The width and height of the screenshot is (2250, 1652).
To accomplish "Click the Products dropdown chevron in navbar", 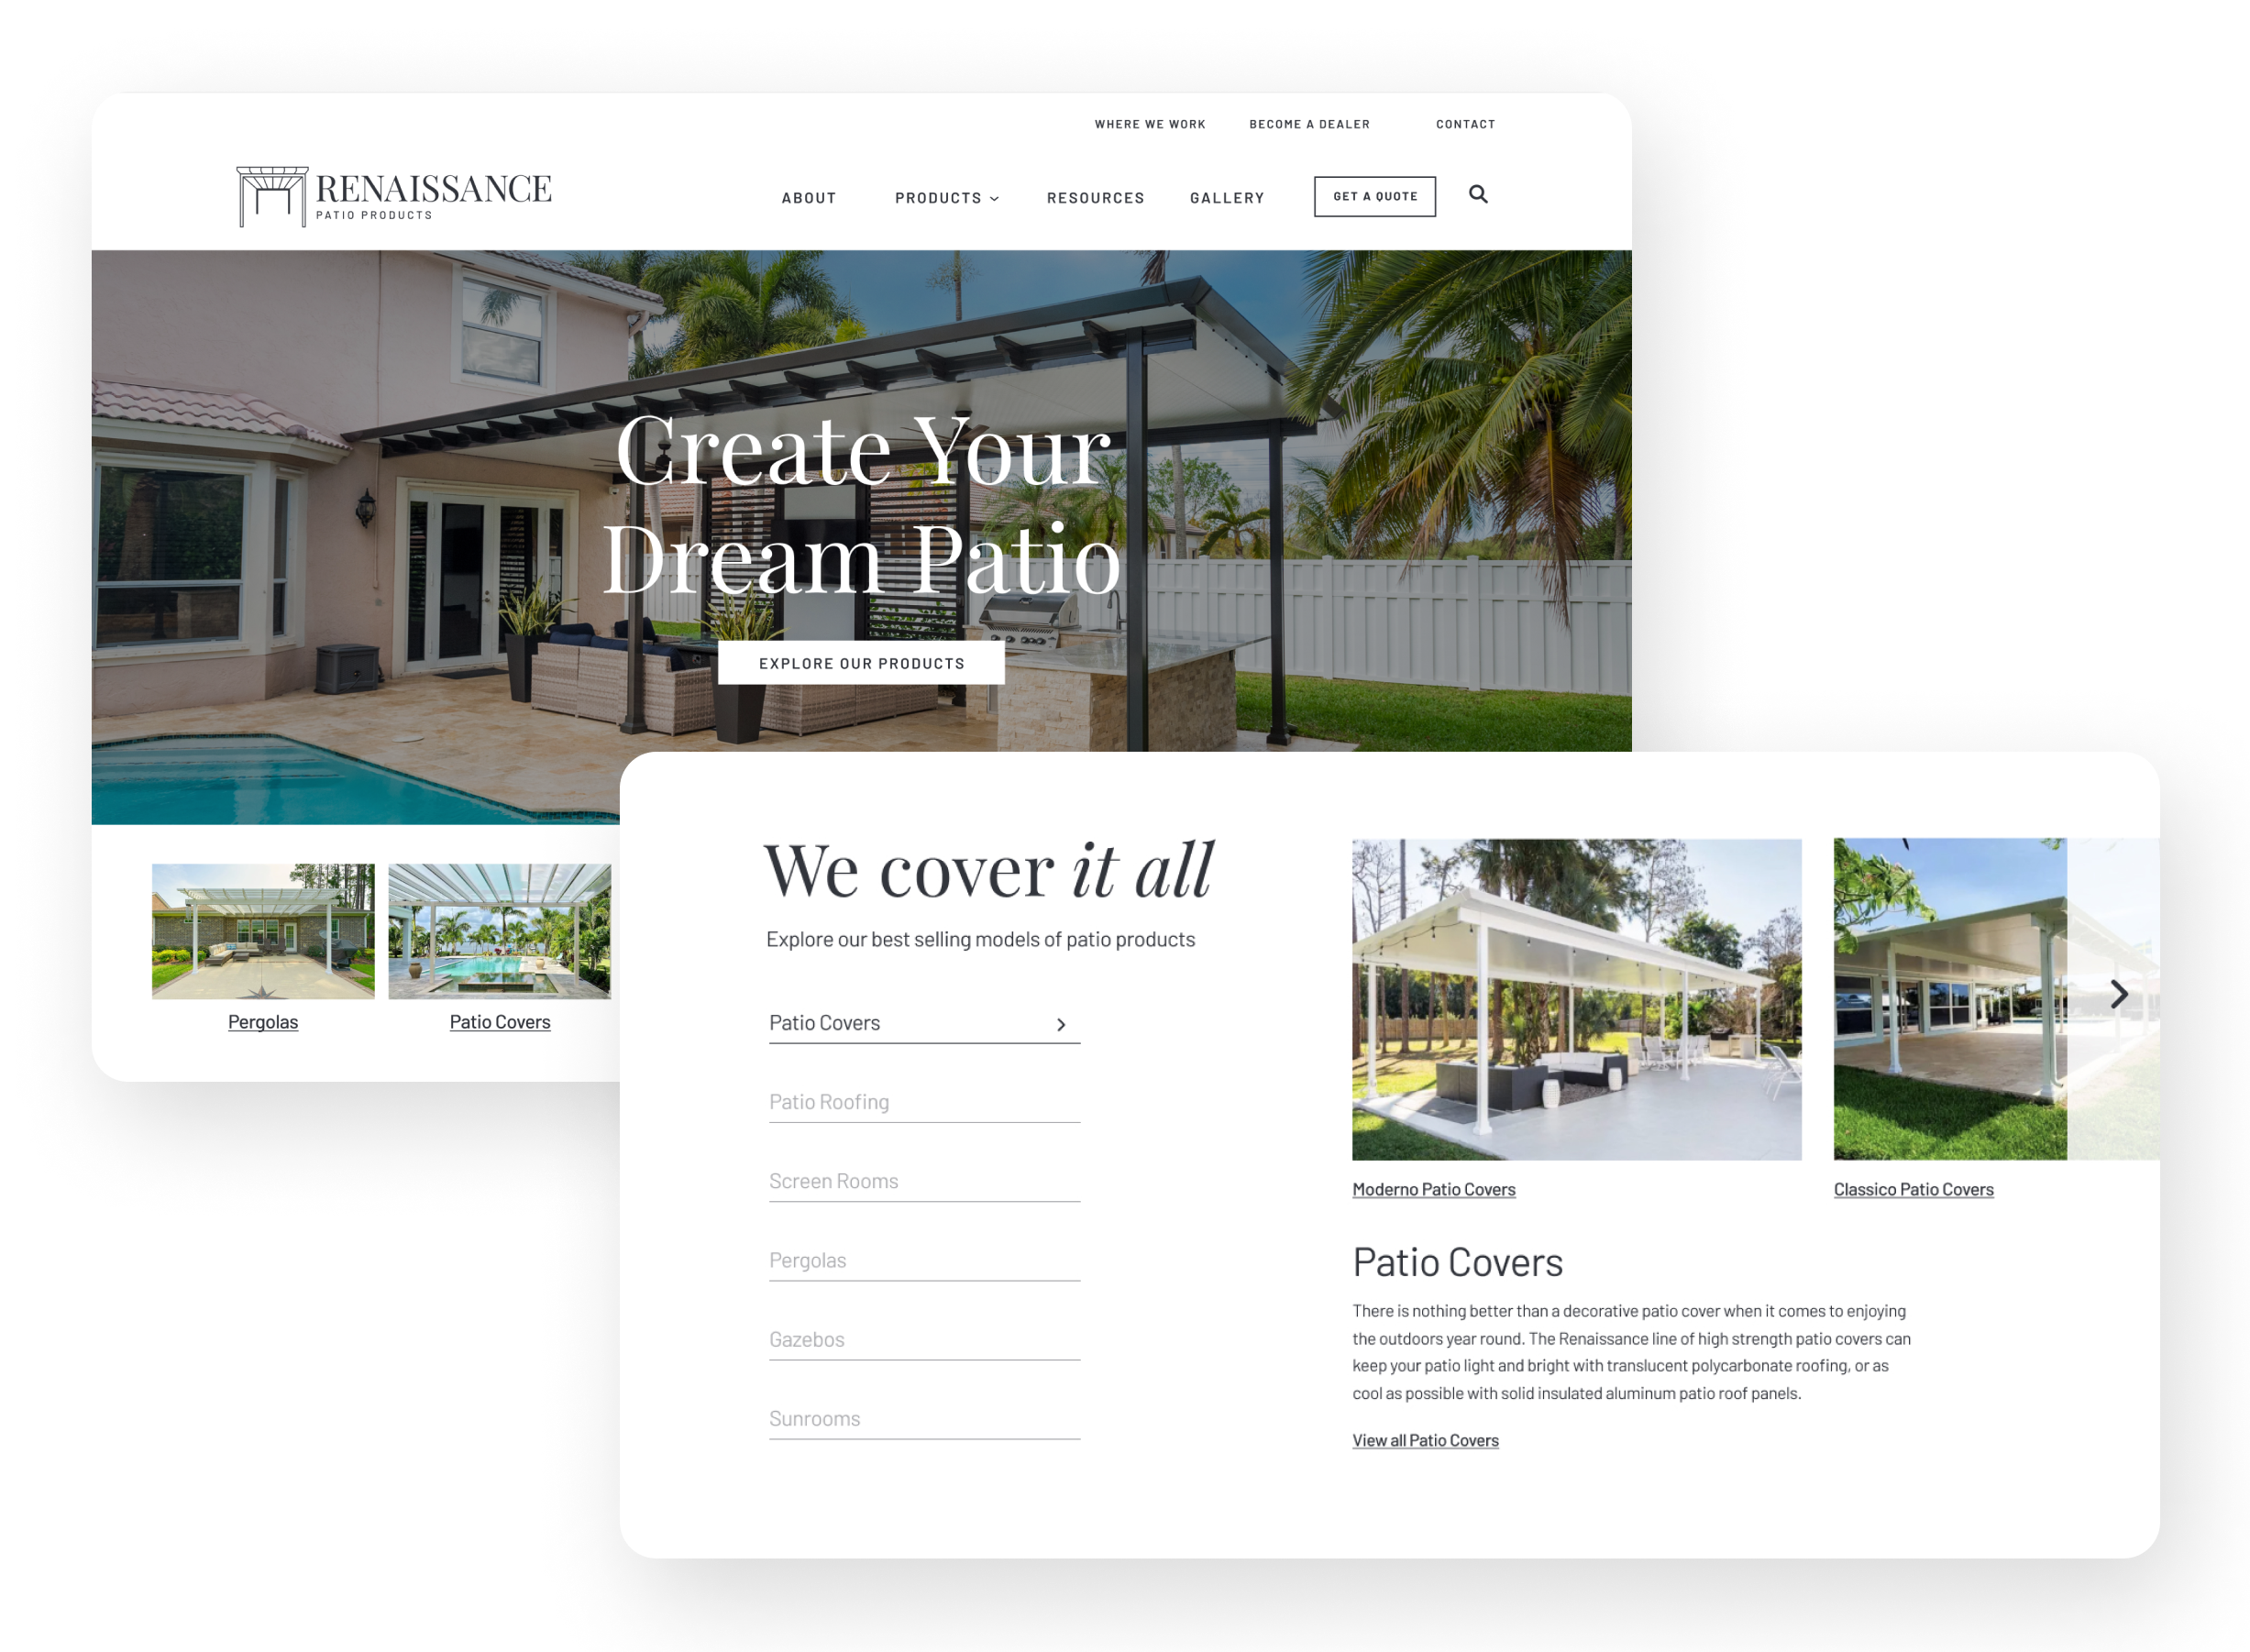I will [998, 195].
